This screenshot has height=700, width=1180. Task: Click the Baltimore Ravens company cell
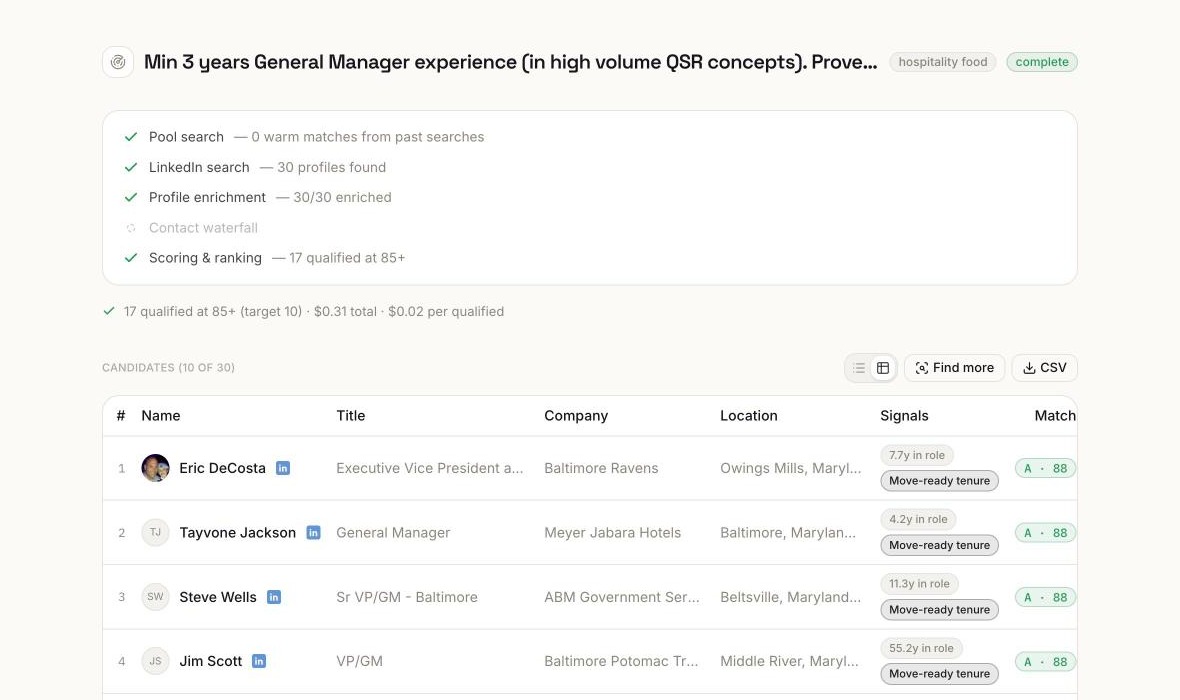[x=601, y=468]
